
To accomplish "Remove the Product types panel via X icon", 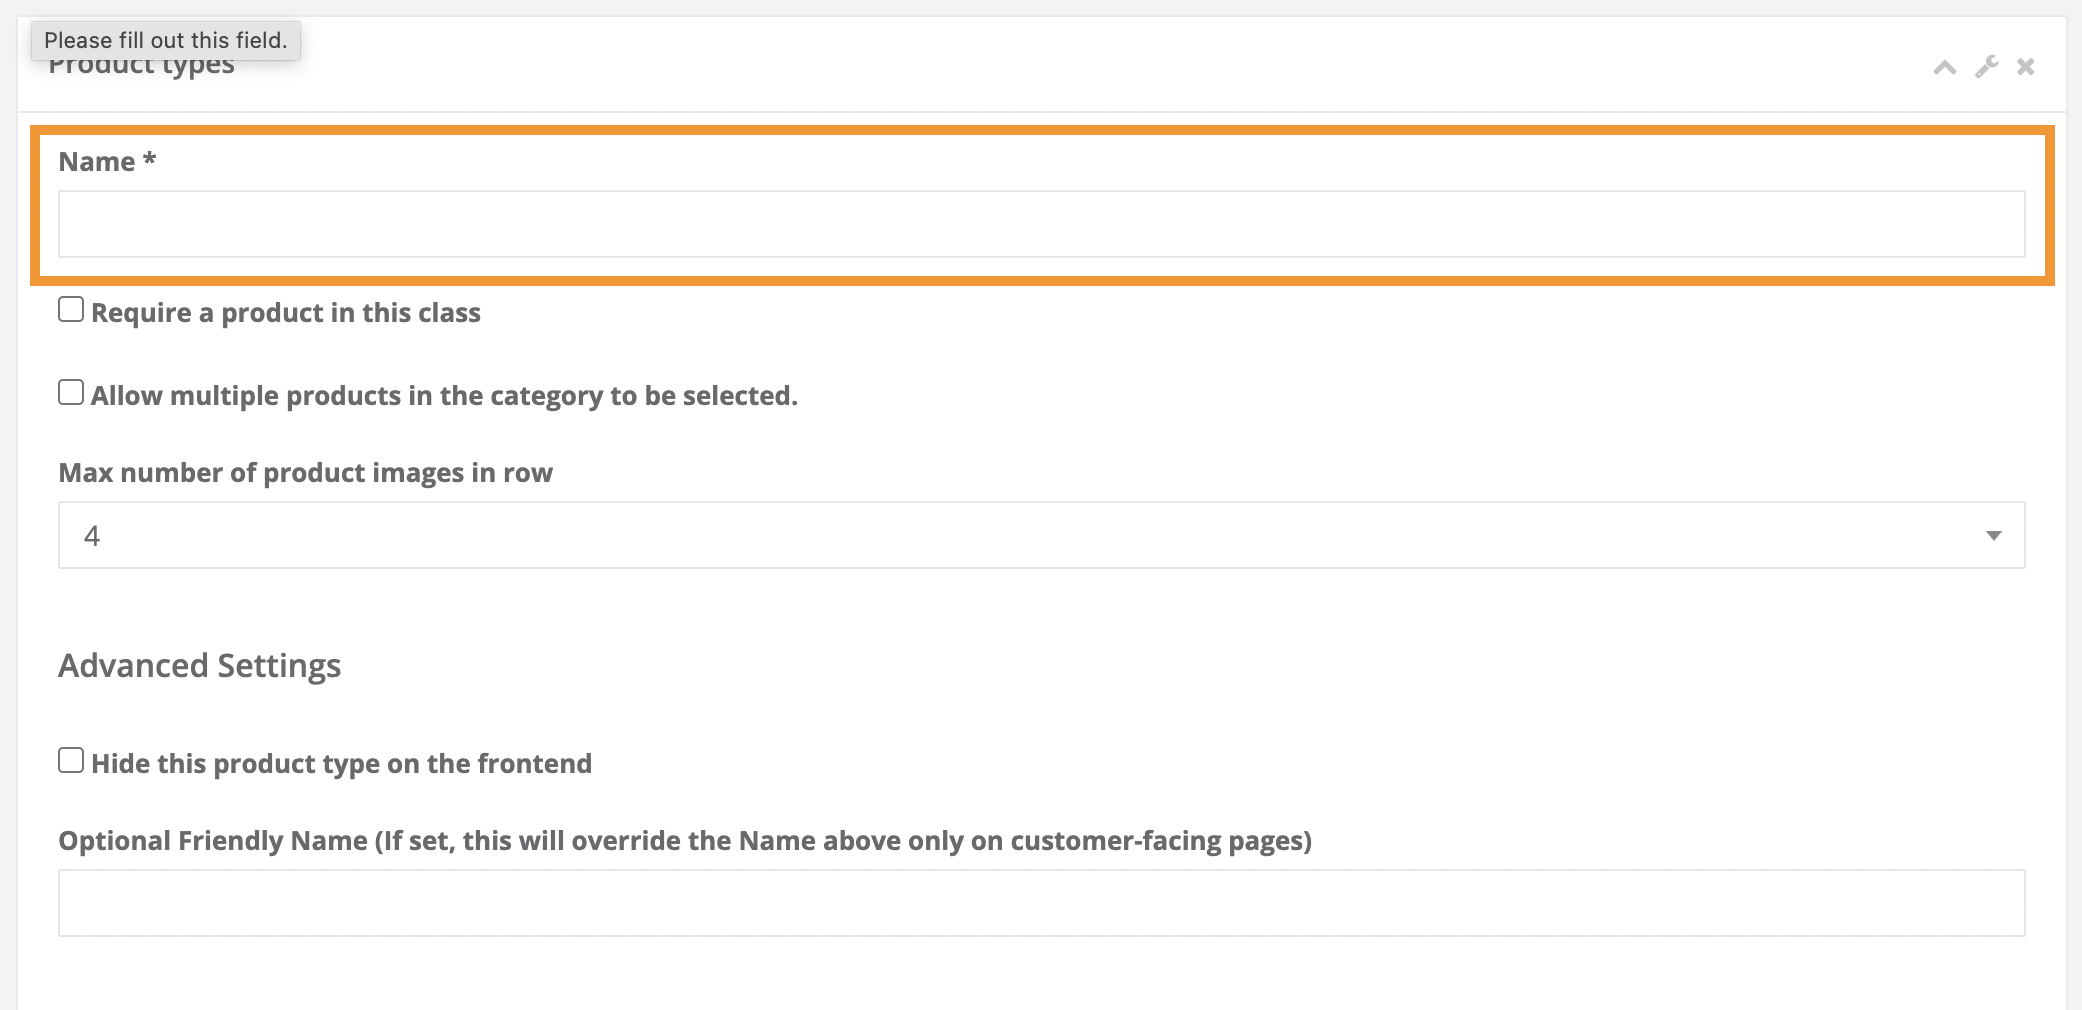I will (x=2026, y=66).
